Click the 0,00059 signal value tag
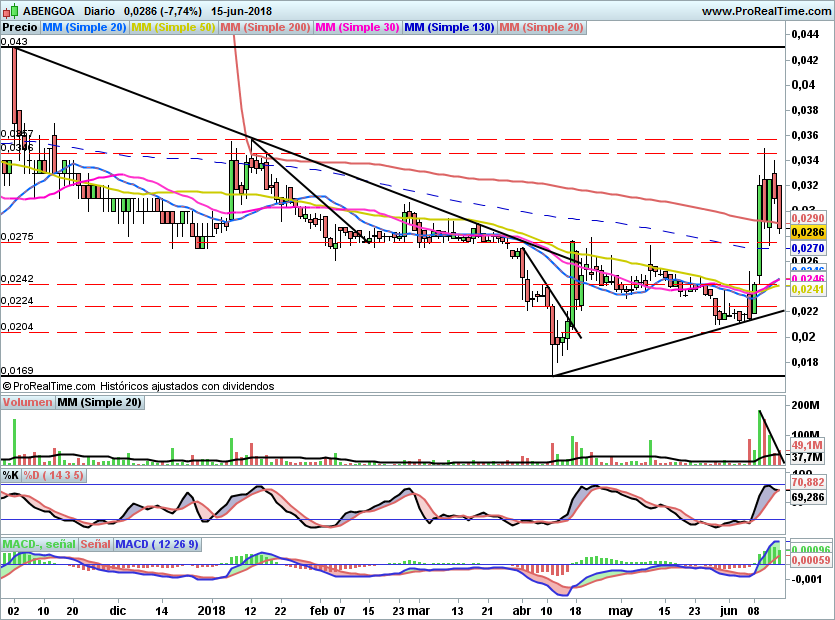835x620 pixels. [811, 560]
